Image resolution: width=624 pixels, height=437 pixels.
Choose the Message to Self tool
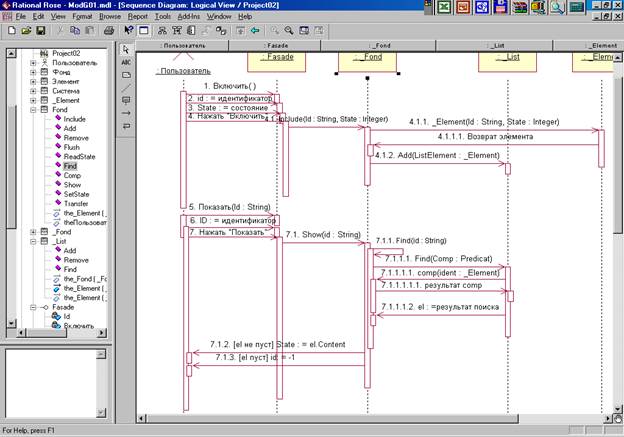125,126
